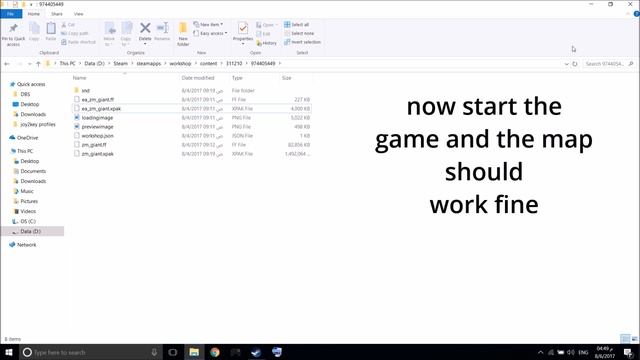Click the Cut scissors command
Viewport: 640px width, 360px height.
tap(68, 25)
